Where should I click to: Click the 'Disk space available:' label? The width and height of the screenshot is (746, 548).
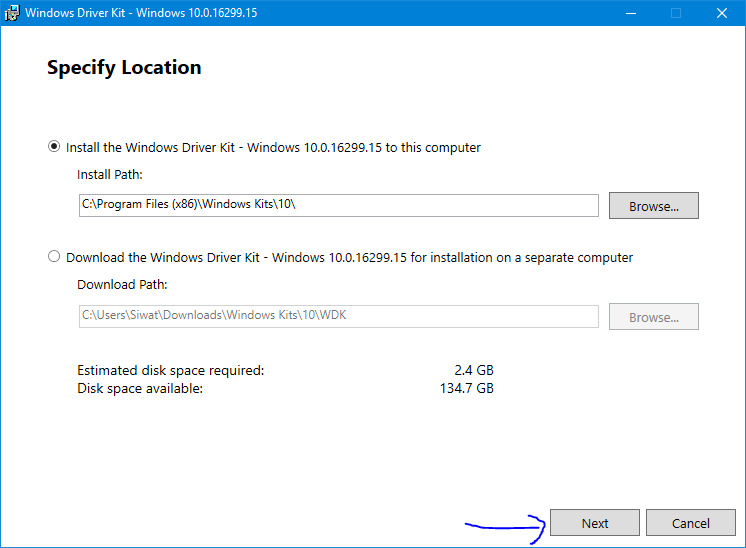tap(140, 388)
